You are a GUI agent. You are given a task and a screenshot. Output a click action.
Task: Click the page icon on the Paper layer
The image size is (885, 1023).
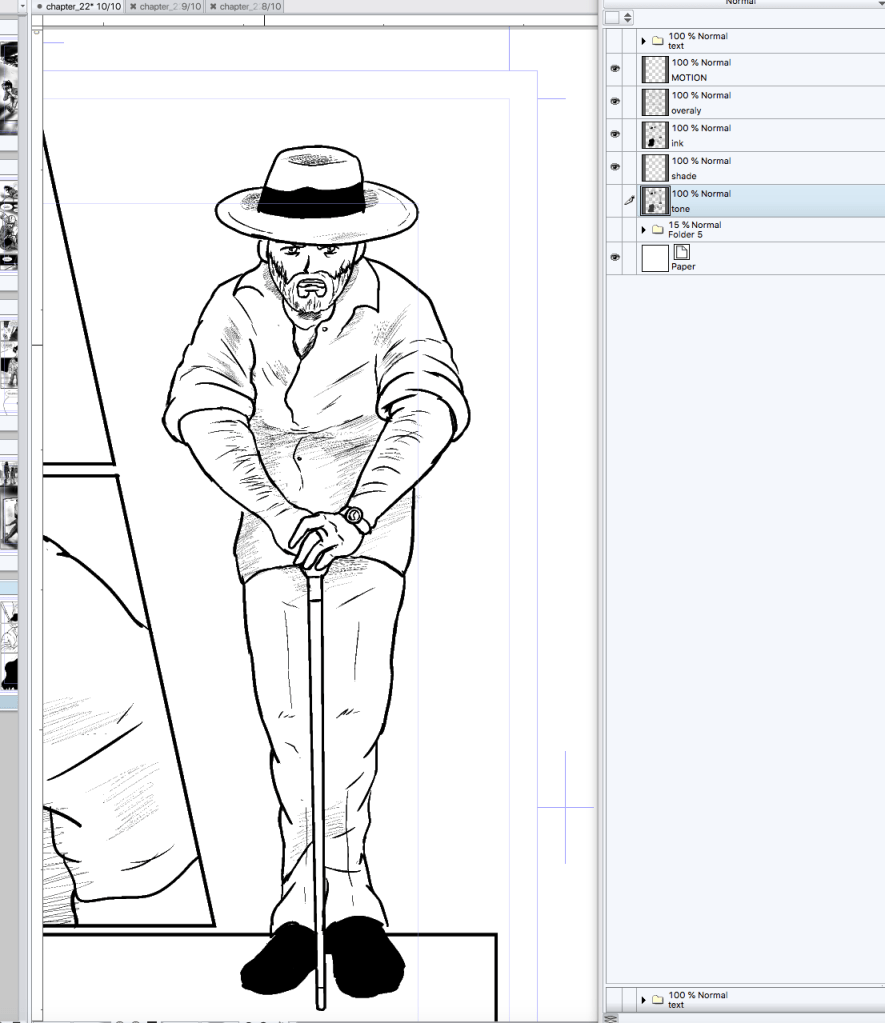tap(682, 252)
